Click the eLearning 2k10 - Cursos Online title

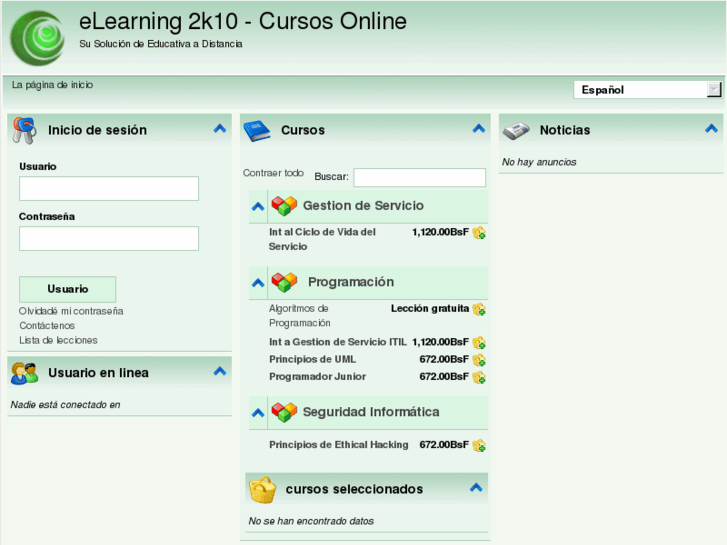(243, 22)
